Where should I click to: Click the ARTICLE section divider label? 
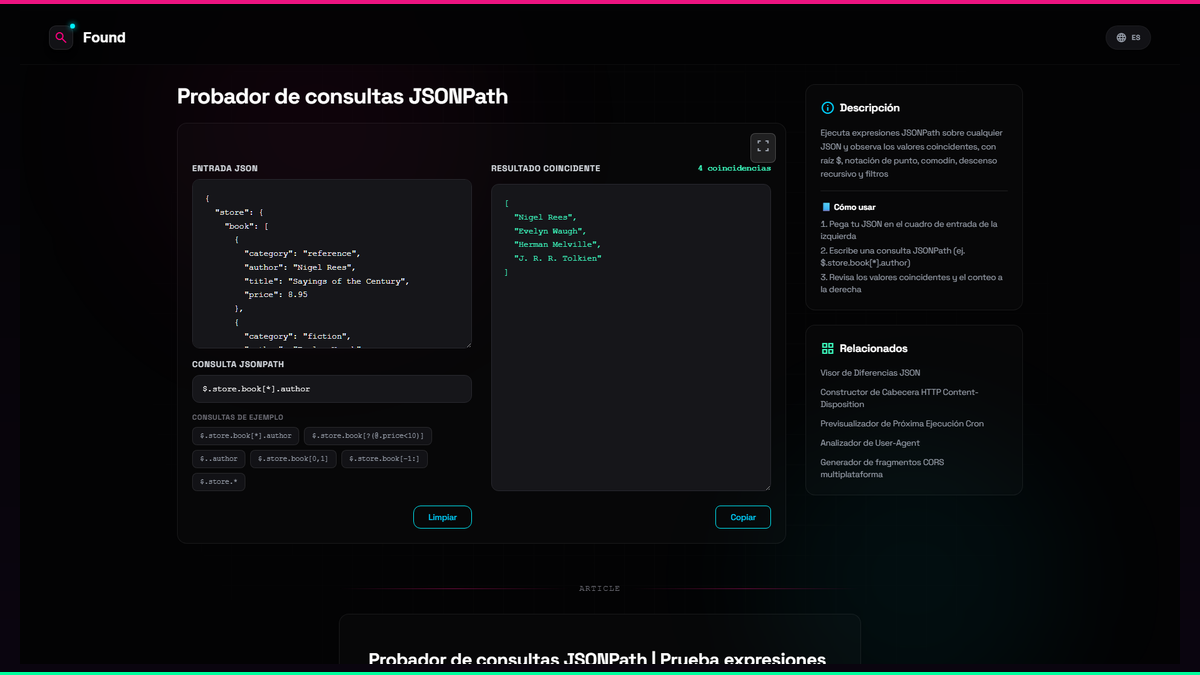600,588
